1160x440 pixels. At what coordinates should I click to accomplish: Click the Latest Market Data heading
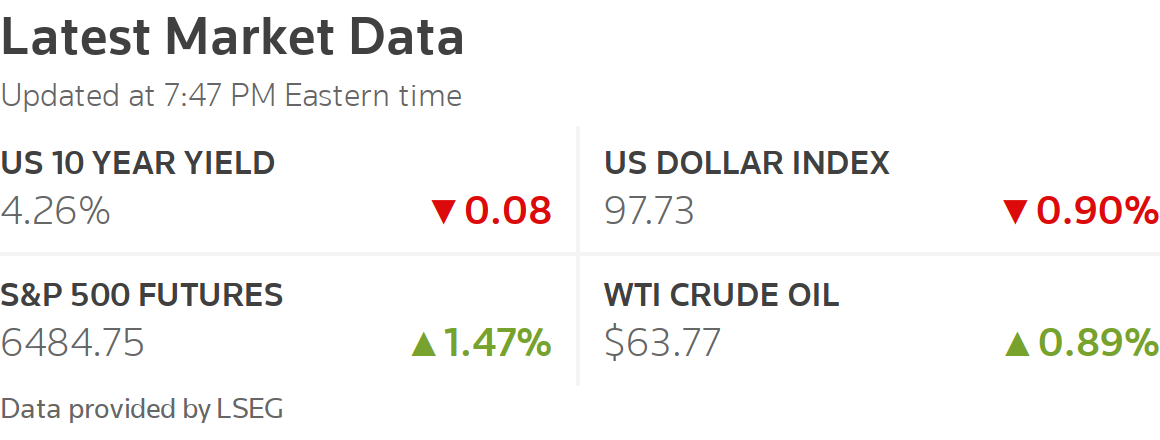click(233, 38)
